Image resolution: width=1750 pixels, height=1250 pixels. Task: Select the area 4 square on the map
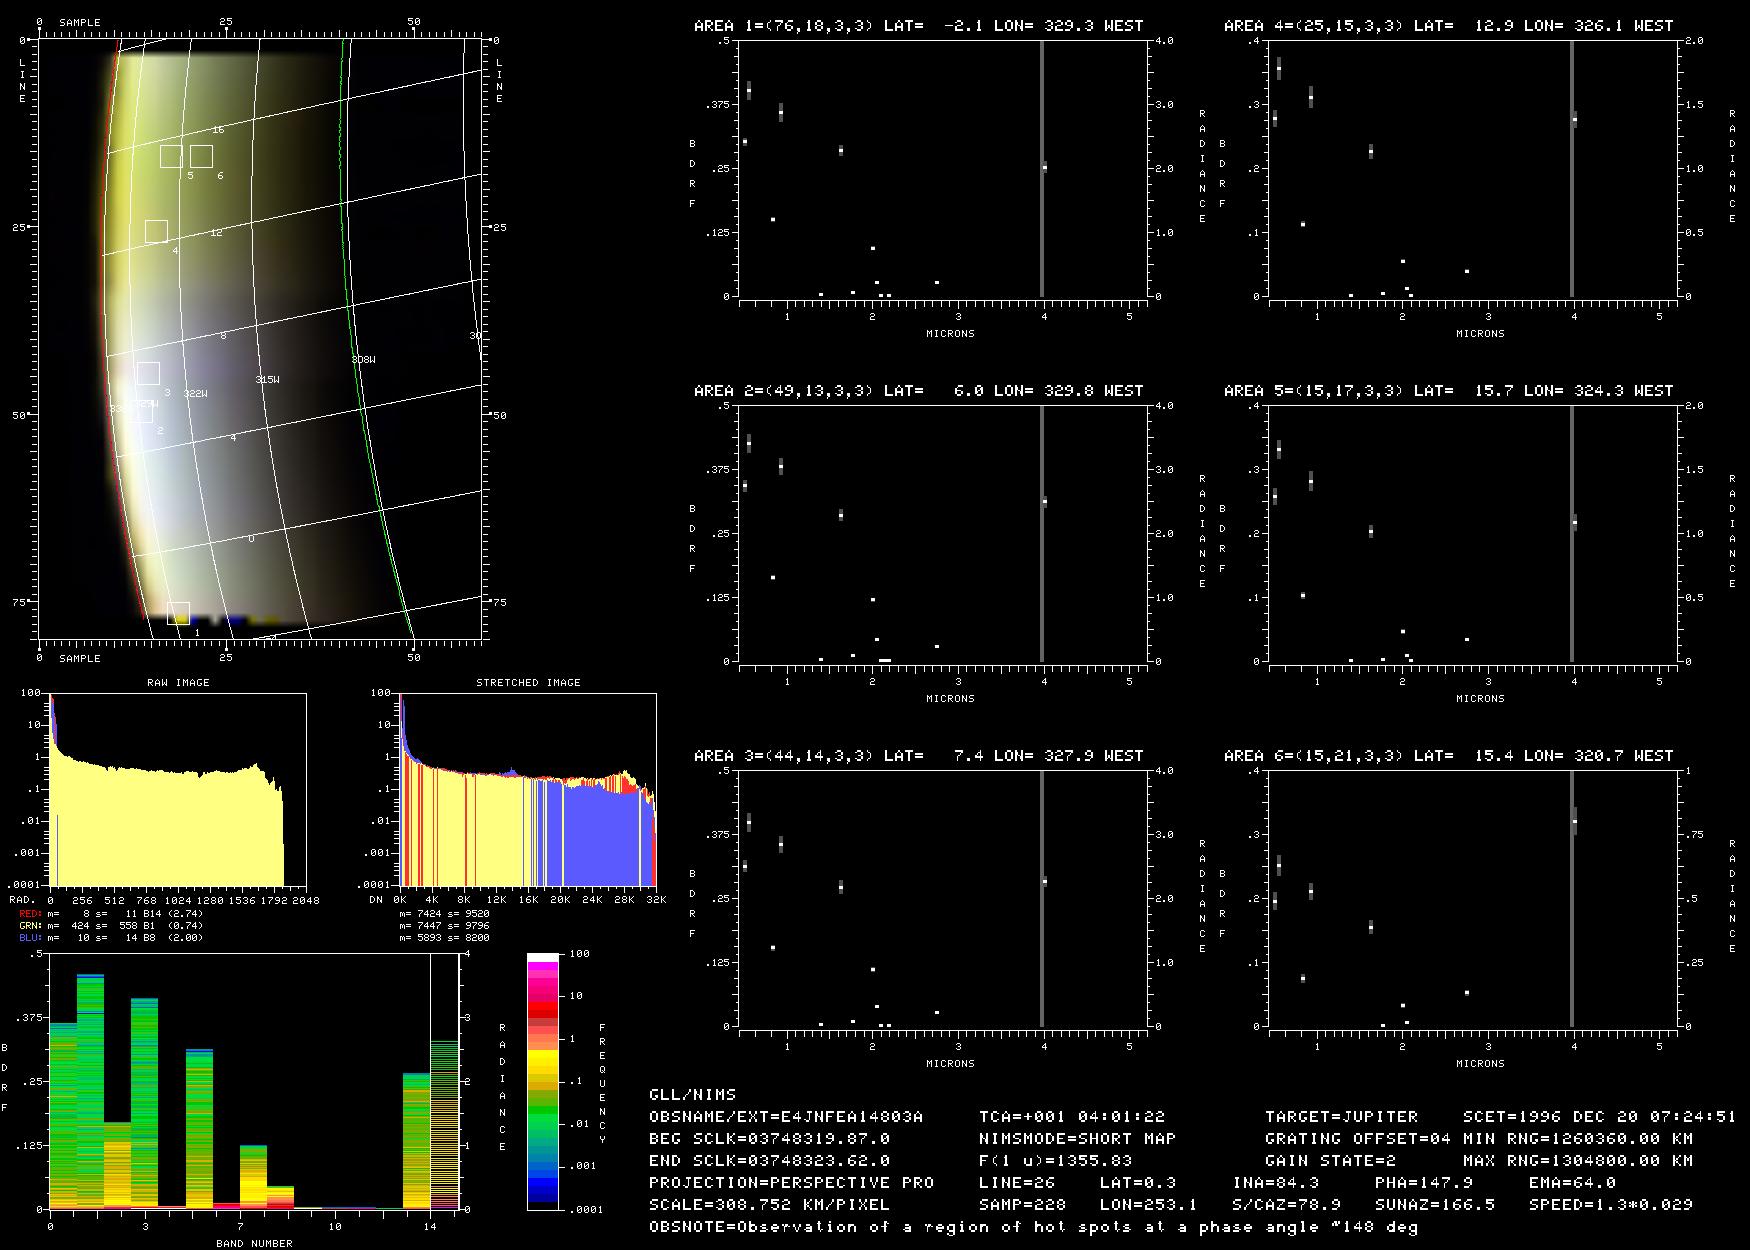coord(156,231)
